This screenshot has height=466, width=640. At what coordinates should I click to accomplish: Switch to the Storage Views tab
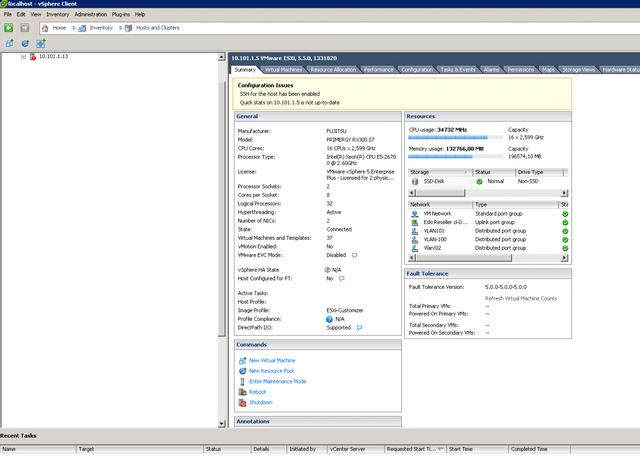coord(578,70)
